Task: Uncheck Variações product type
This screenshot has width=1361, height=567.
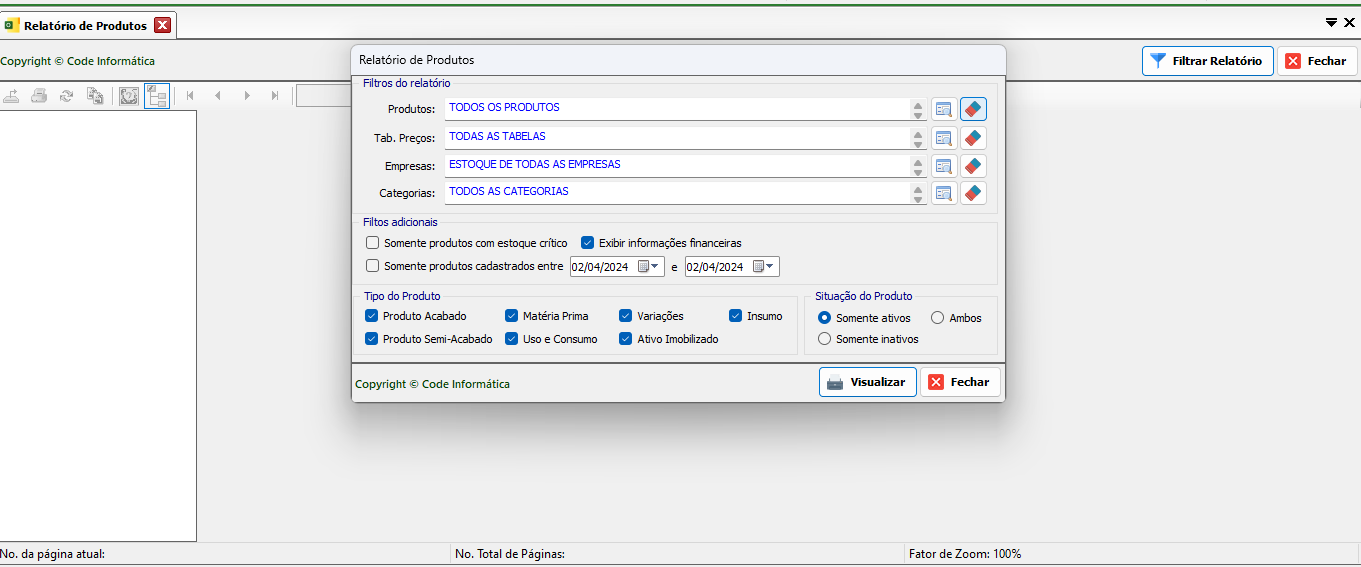Action: pyautogui.click(x=626, y=316)
